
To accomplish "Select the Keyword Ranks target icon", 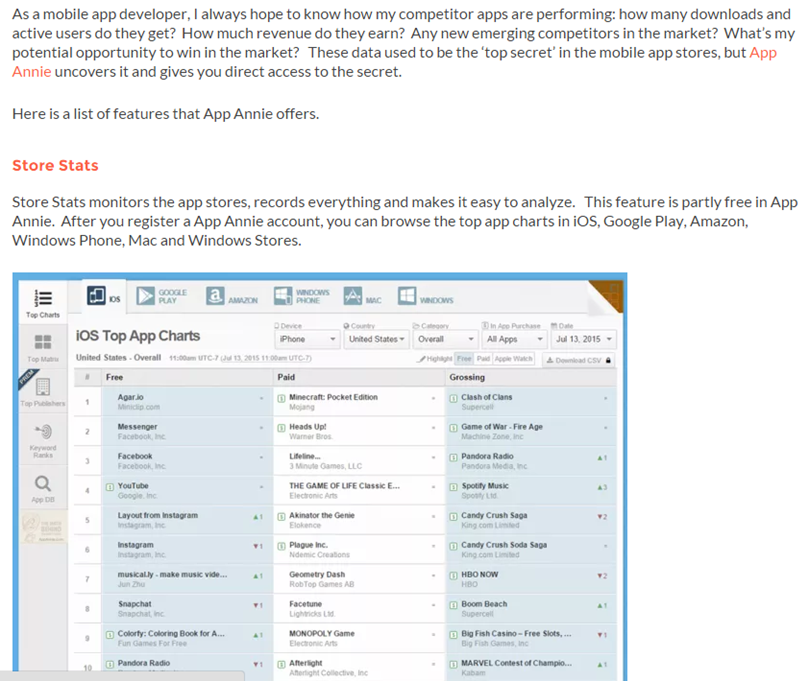I will (43, 433).
